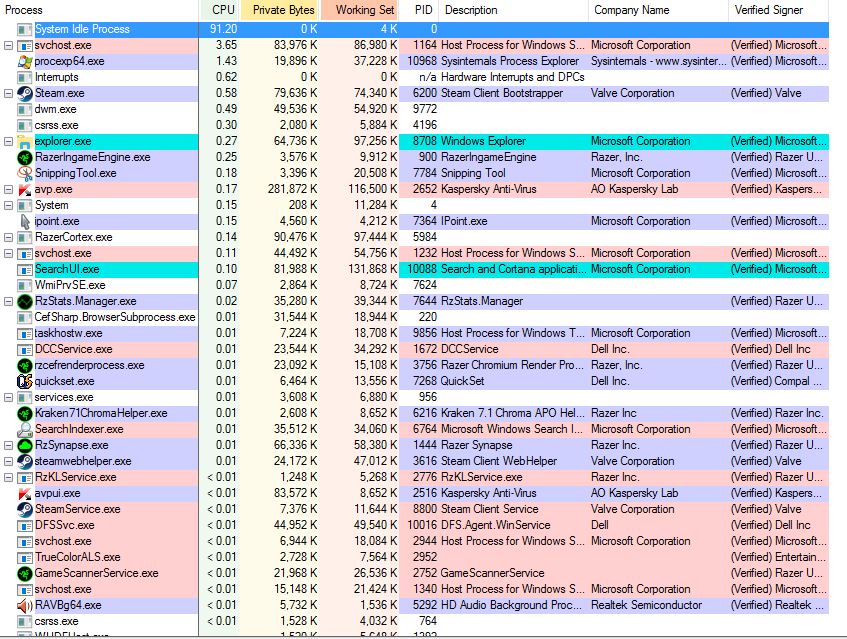Click the RzSynapse.exe green cloud icon
Image resolution: width=847 pixels, height=639 pixels.
(25, 445)
